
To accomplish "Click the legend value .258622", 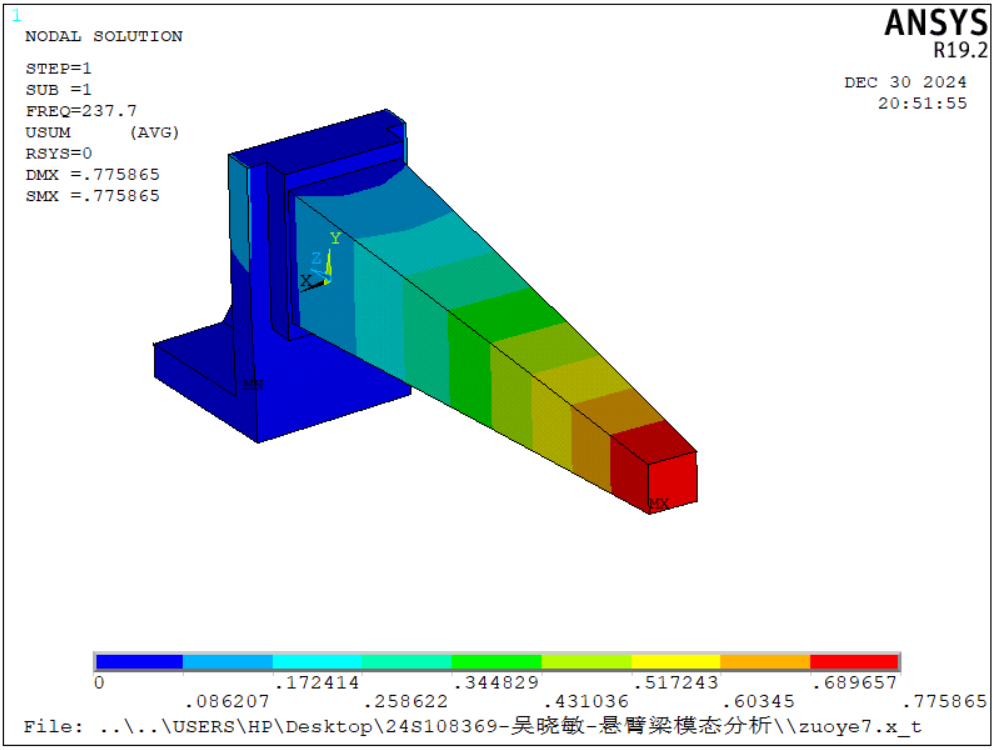I will [x=407, y=702].
